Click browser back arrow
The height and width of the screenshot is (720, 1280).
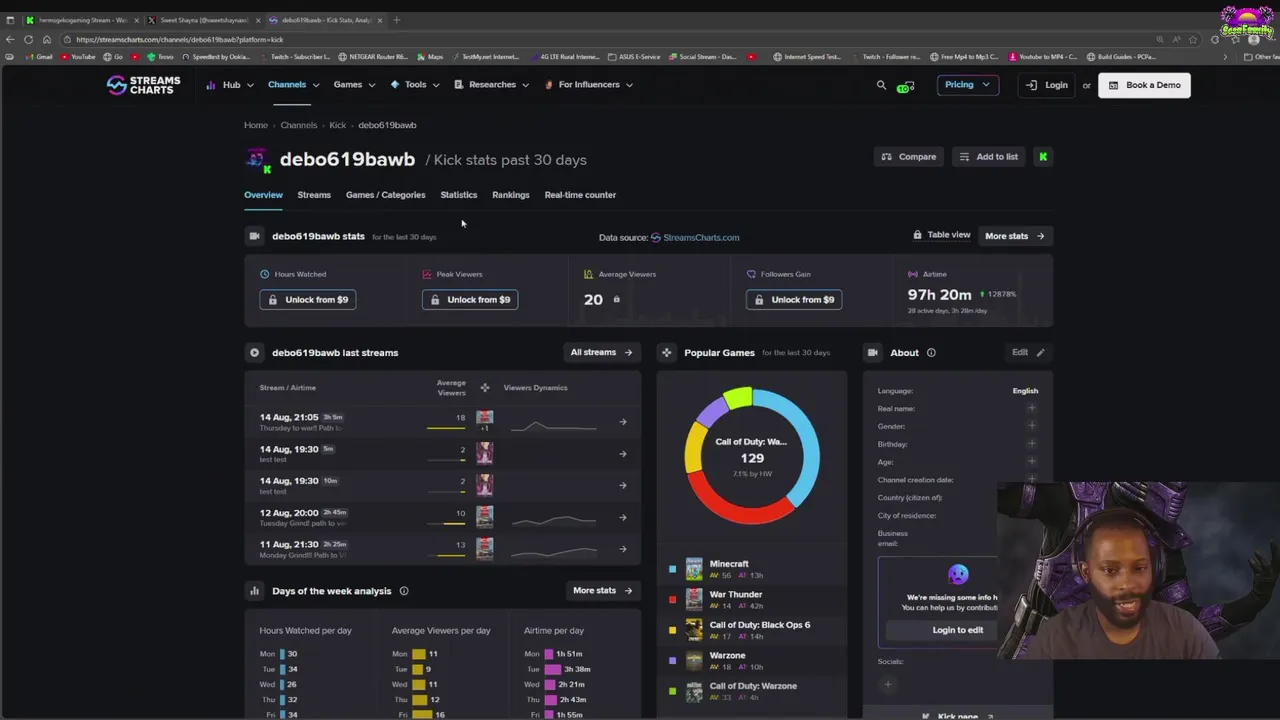tap(10, 39)
